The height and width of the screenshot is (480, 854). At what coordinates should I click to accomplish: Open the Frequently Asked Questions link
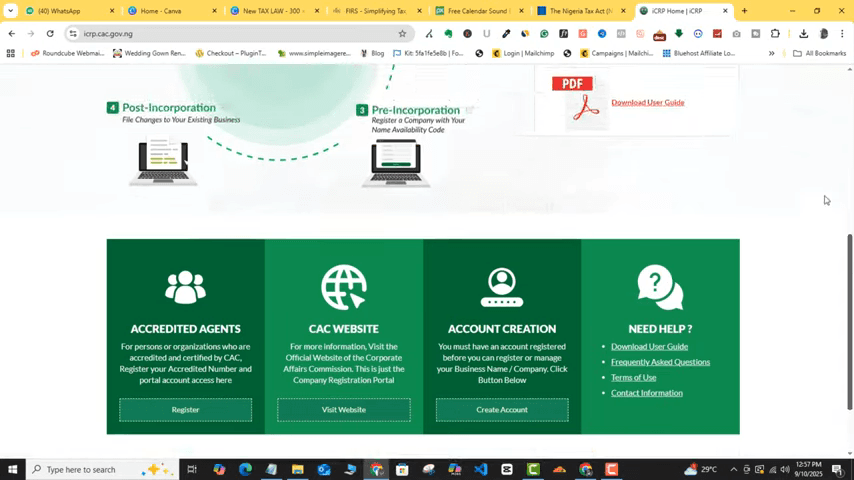click(x=660, y=362)
